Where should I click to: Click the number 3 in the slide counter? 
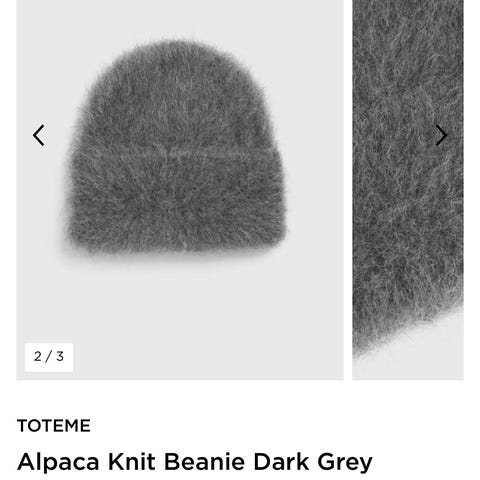[x=60, y=357]
